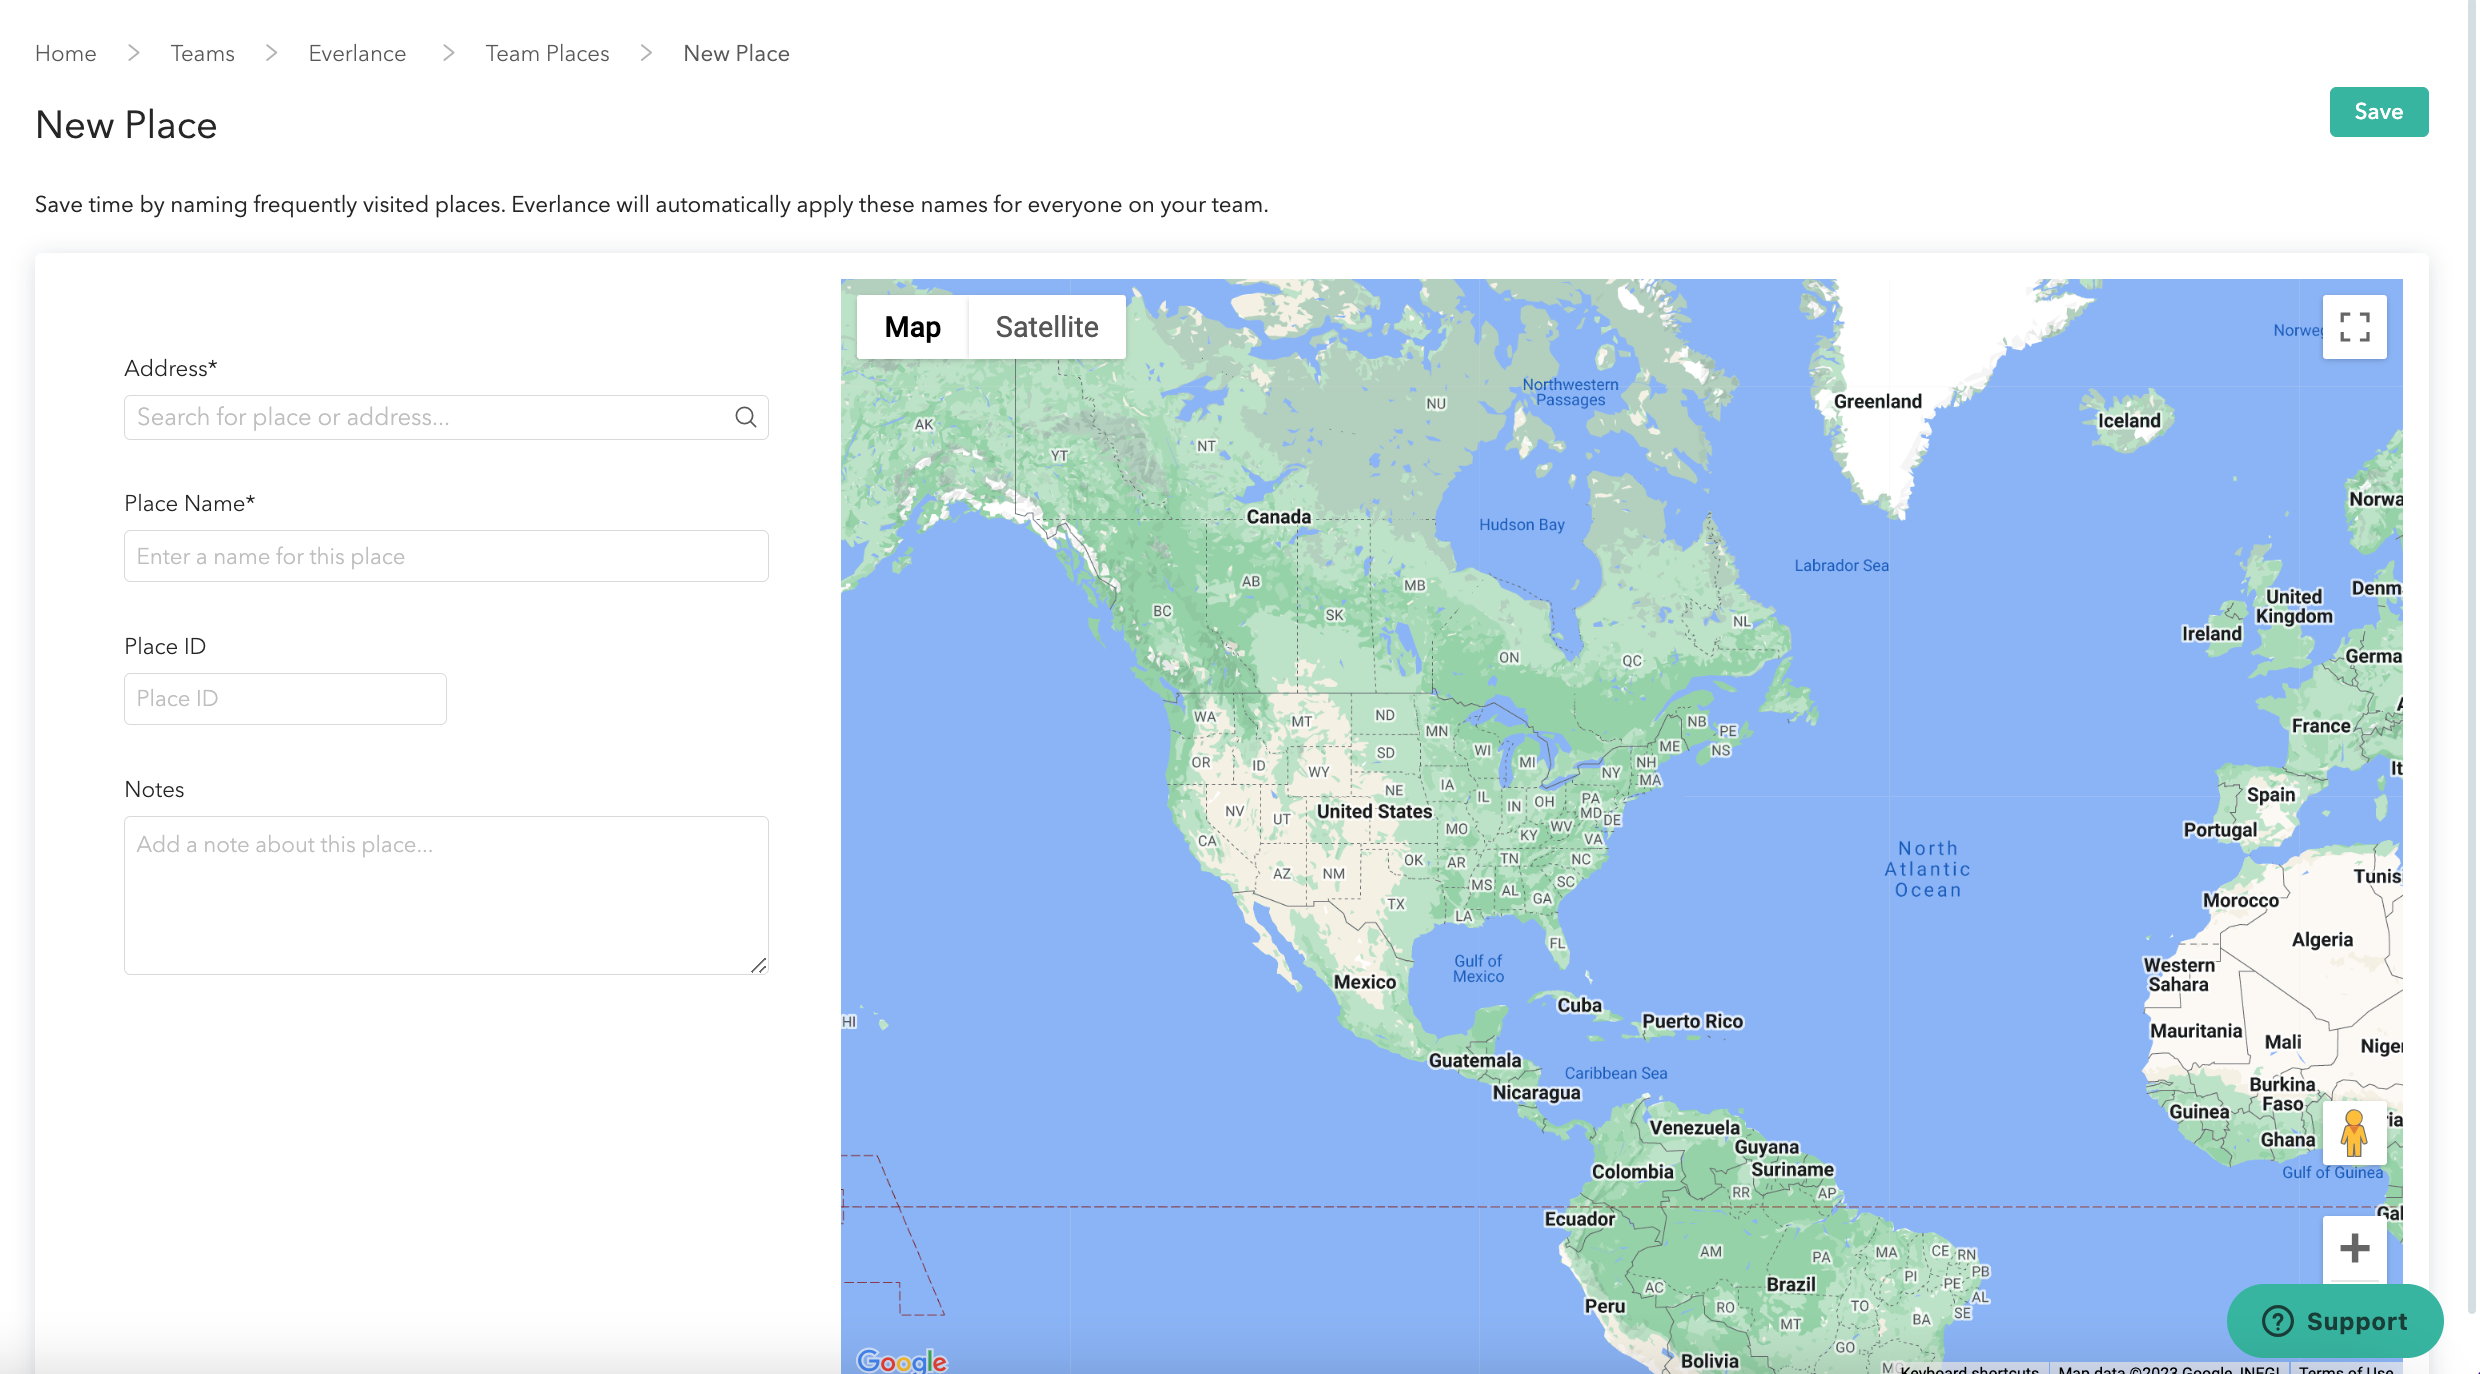Screen dimensions: 2480x1374
Task: Select the Map view type
Action: coord(912,327)
